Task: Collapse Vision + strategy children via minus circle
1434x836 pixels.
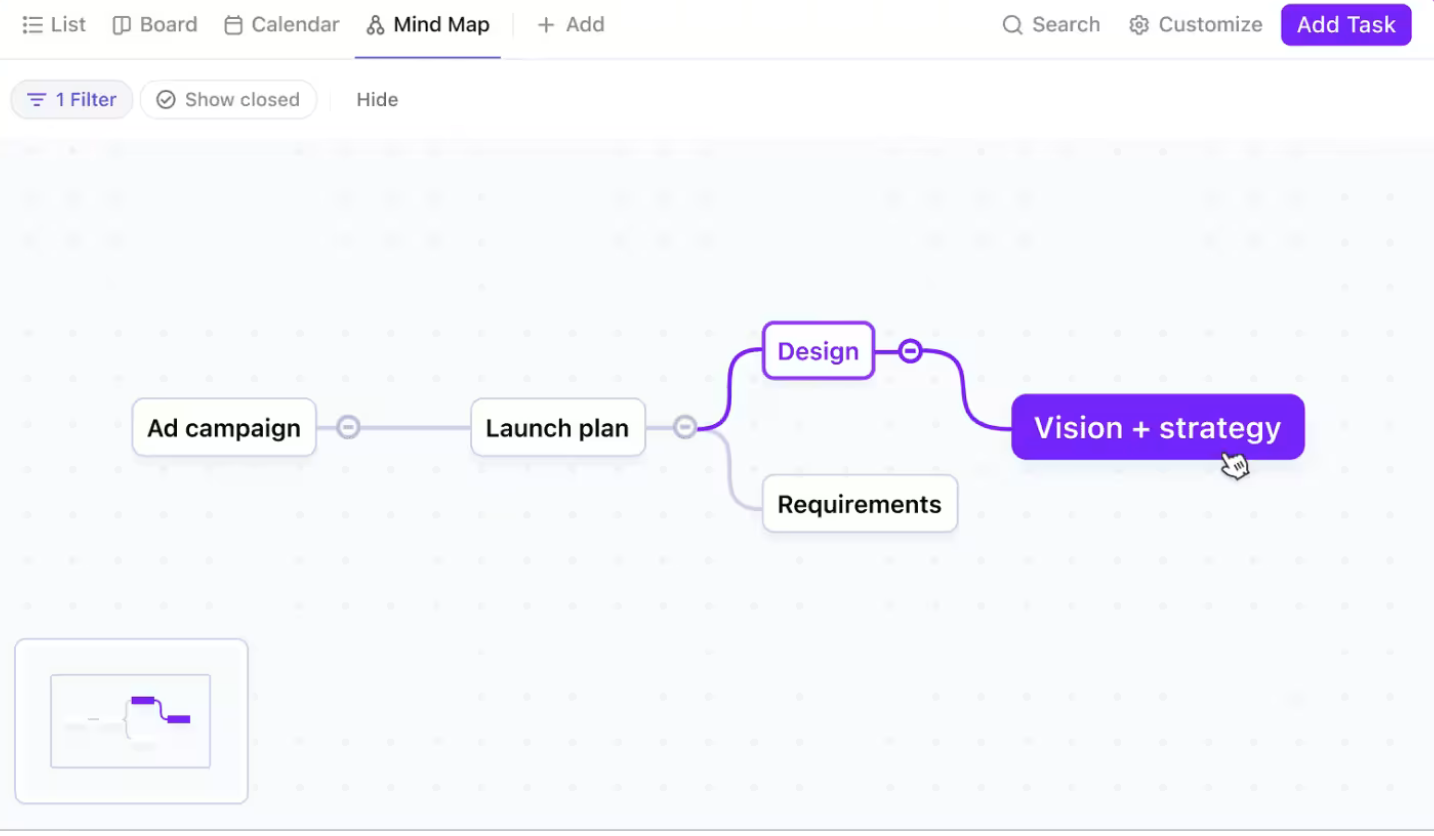Action: [909, 350]
